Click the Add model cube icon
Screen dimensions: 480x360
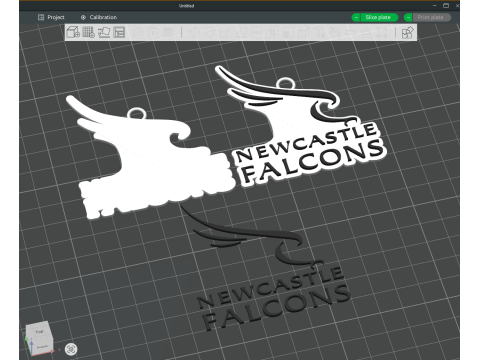(x=73, y=32)
